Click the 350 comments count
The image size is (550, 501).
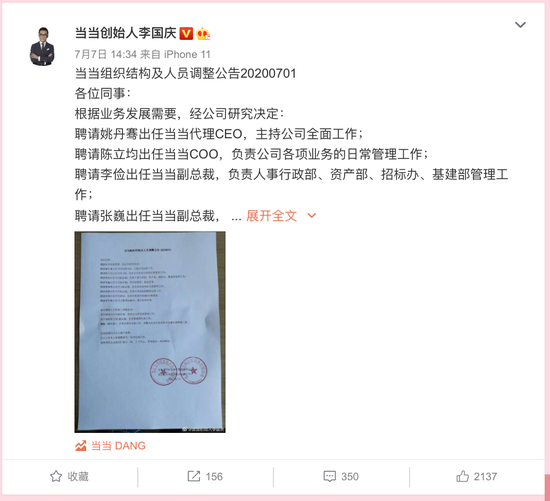point(350,476)
